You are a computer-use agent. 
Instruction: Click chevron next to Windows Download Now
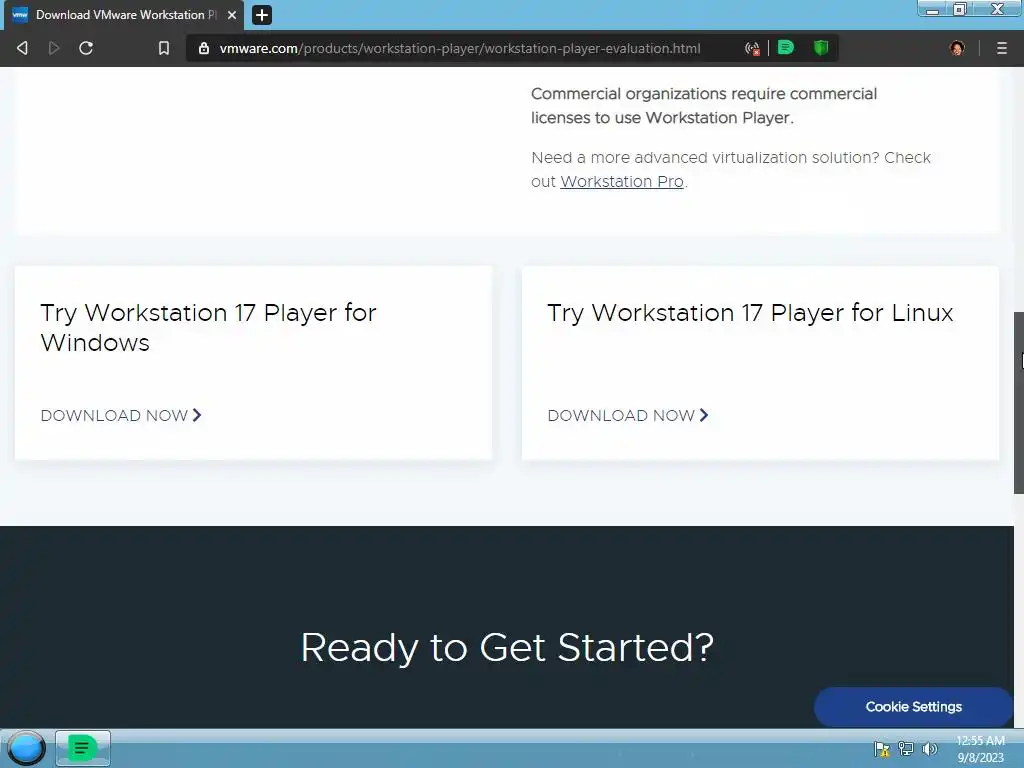197,415
